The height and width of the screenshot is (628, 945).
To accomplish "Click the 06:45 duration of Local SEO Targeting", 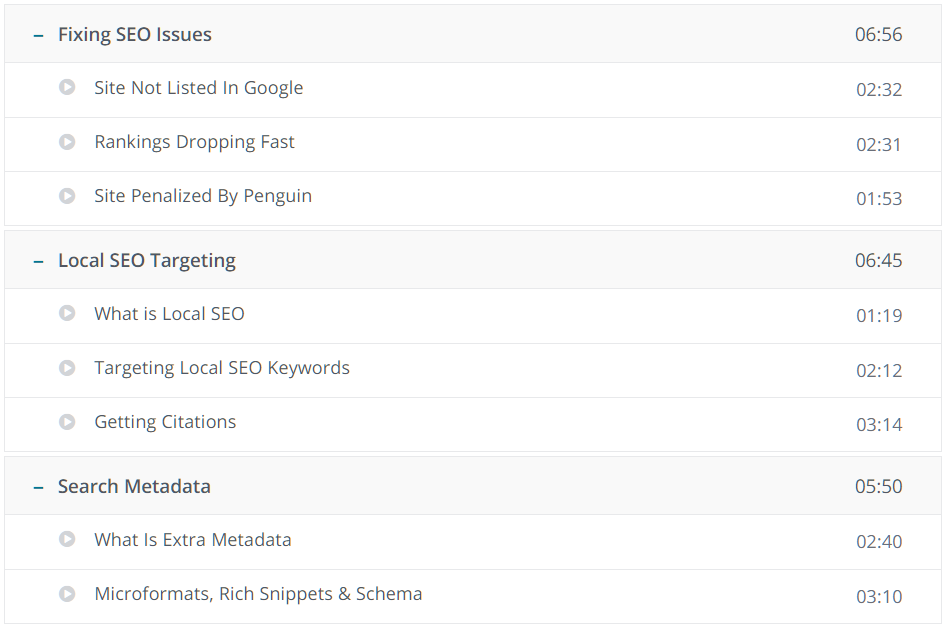I will point(878,261).
